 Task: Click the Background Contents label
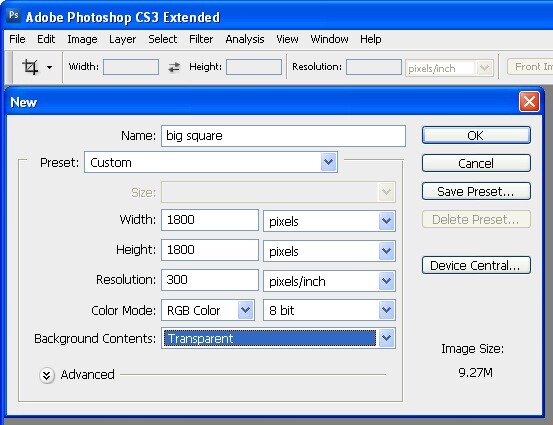[95, 339]
